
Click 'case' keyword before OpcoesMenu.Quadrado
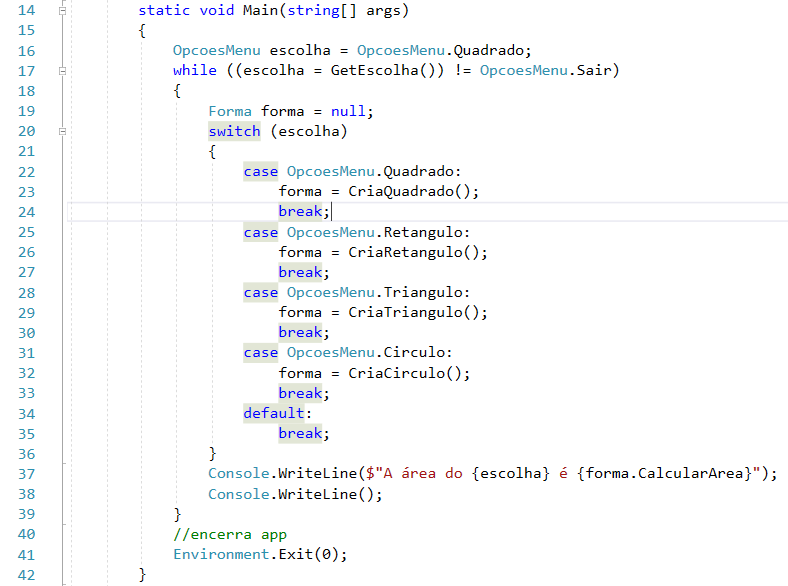point(261,172)
